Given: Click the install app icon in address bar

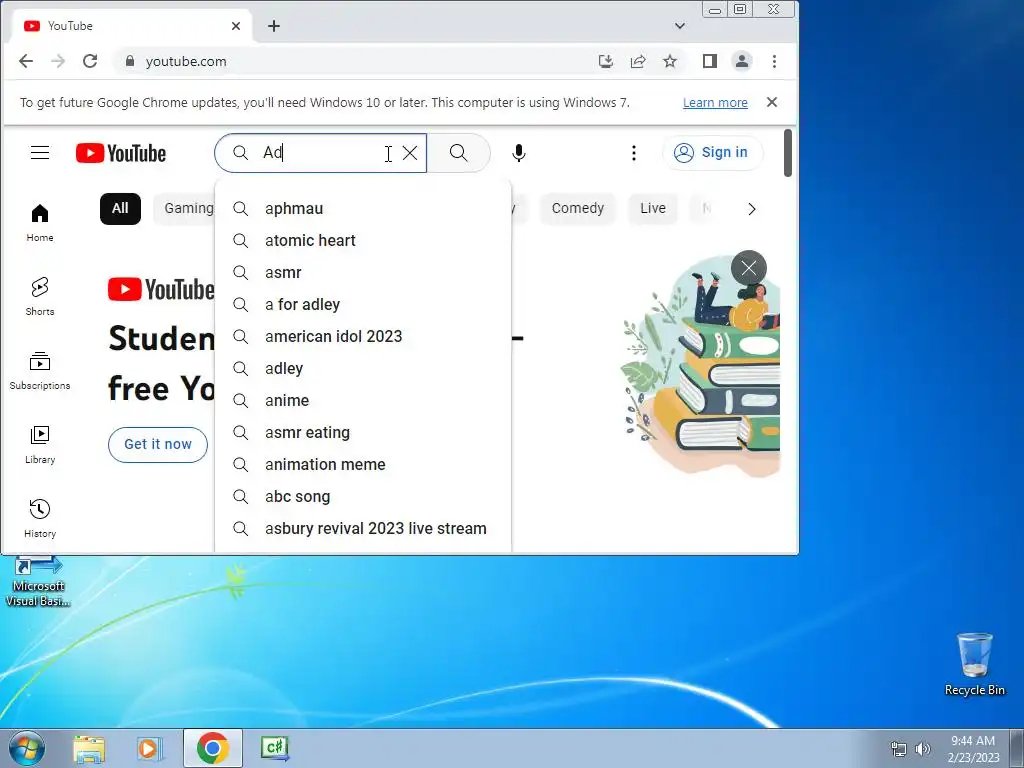Looking at the screenshot, I should click(605, 61).
